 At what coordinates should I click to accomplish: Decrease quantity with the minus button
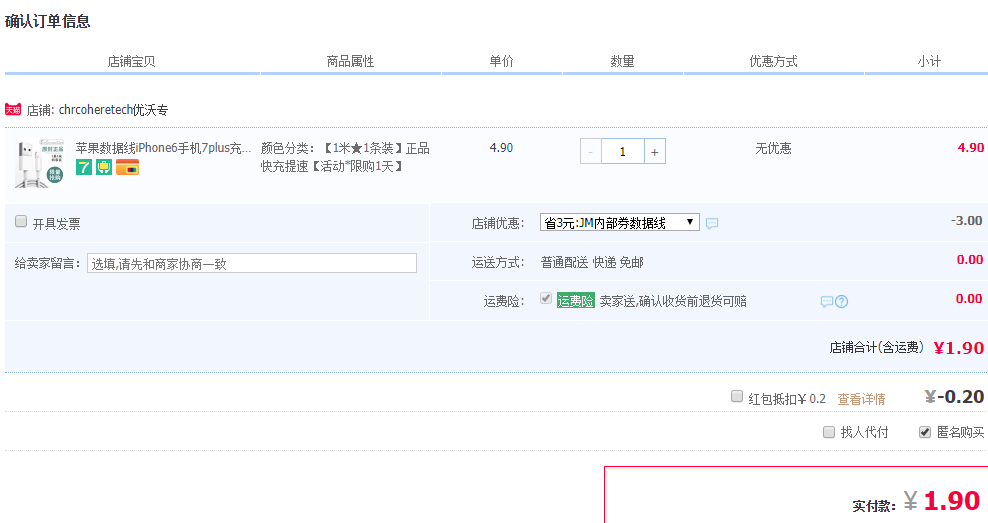click(591, 151)
